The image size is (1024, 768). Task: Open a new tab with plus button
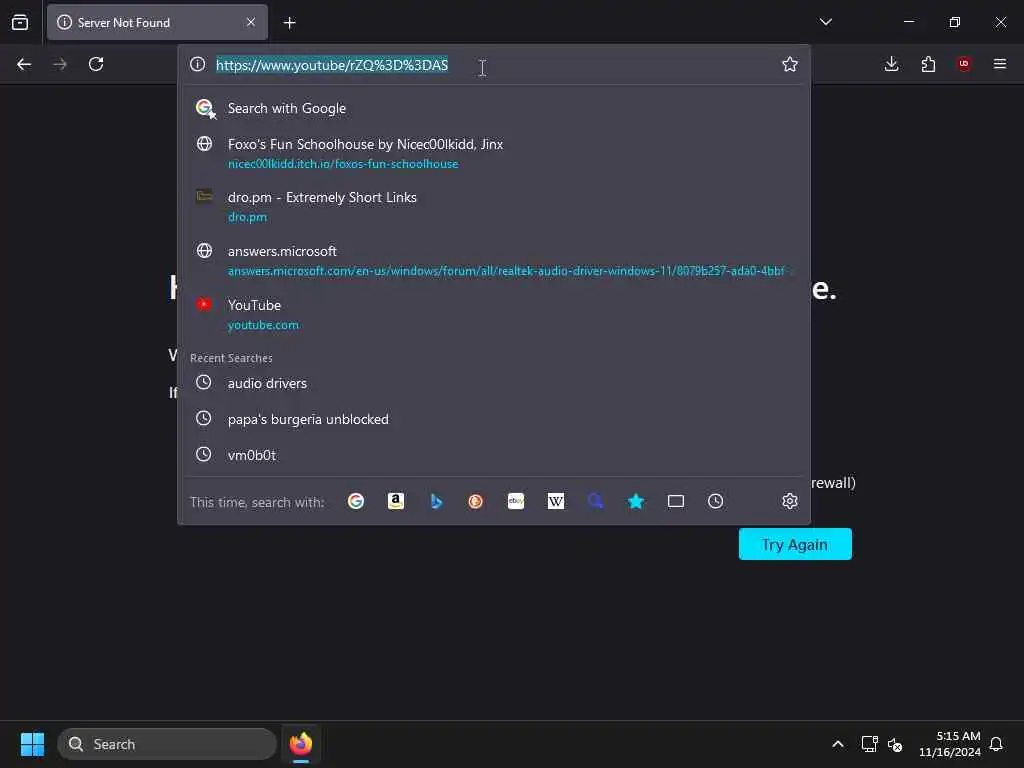pyautogui.click(x=290, y=23)
